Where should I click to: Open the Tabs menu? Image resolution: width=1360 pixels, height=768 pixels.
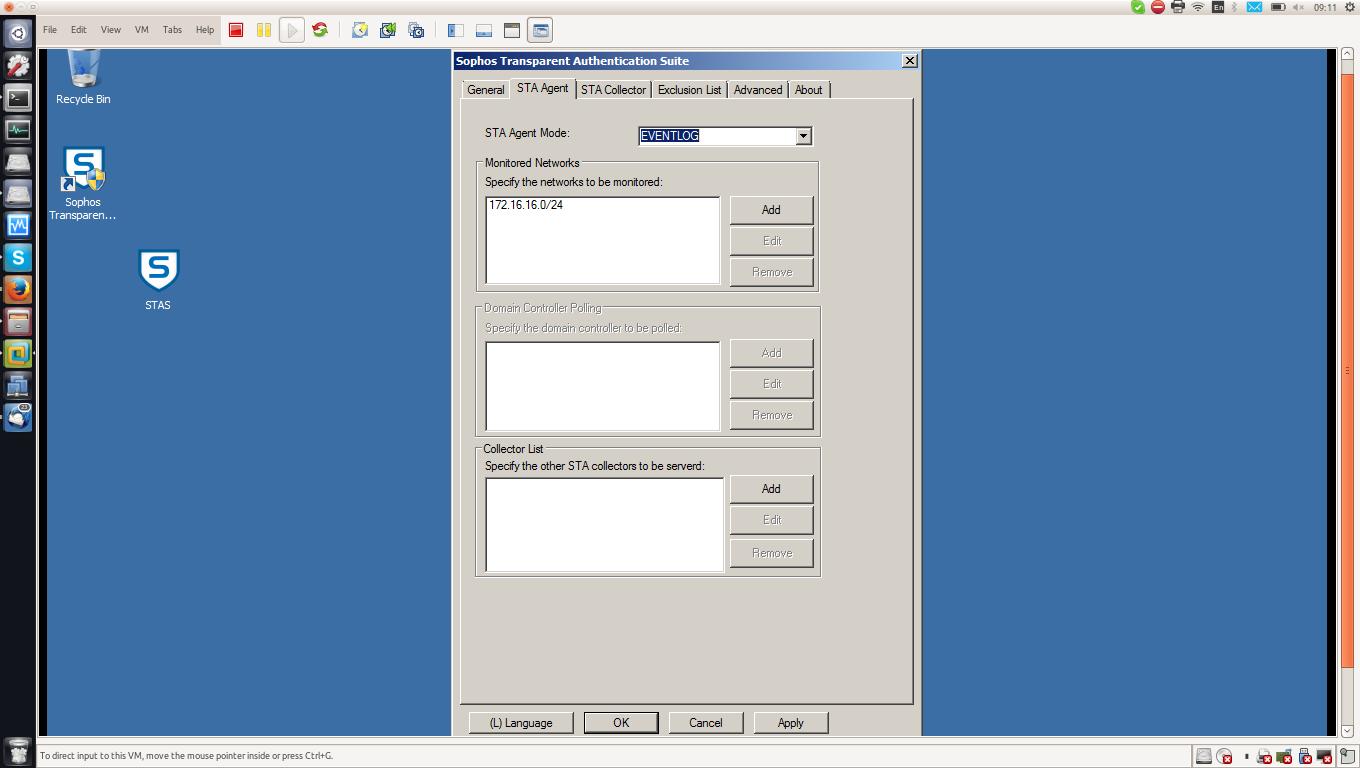point(173,30)
